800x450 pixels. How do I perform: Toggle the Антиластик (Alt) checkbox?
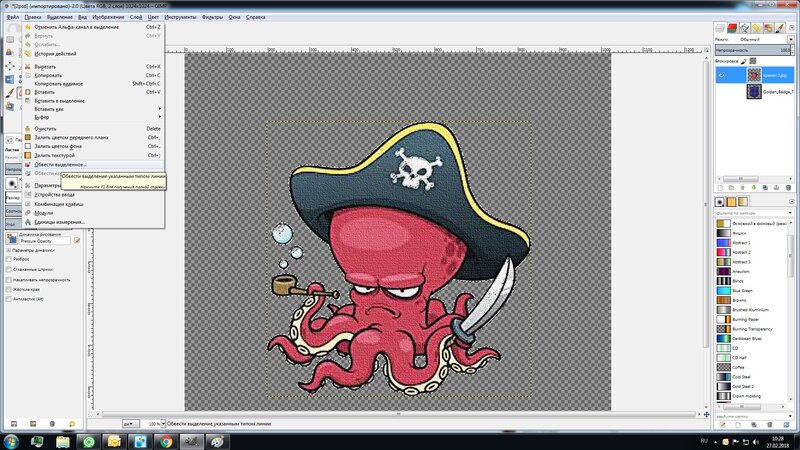[9, 299]
